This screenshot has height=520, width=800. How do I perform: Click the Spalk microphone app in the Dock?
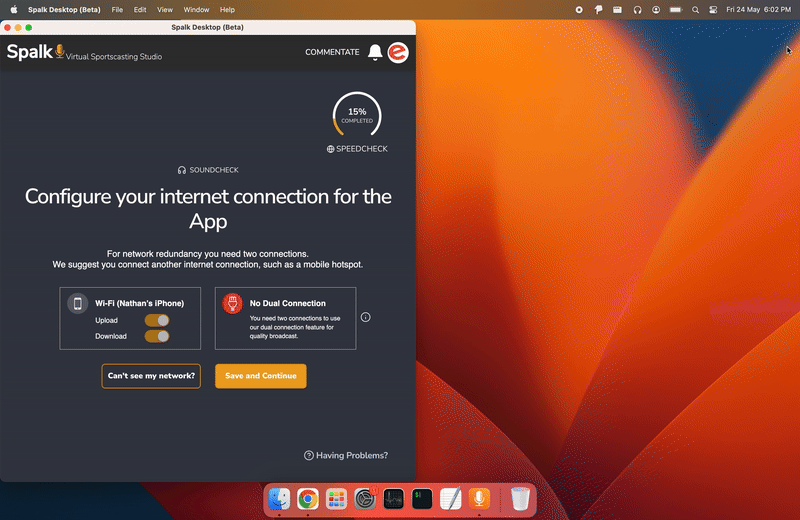(479, 499)
